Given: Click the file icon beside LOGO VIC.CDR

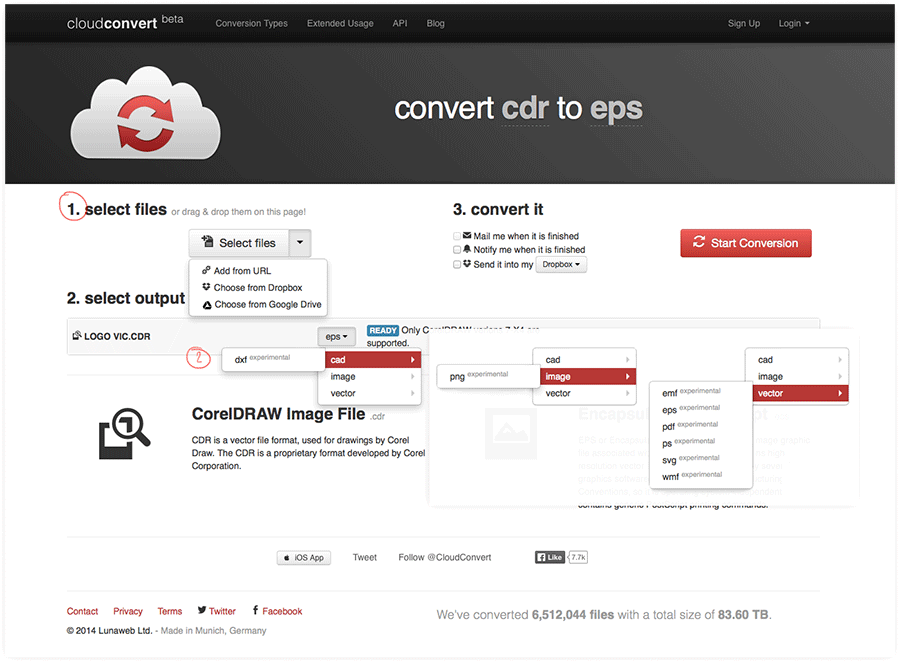Looking at the screenshot, I should pos(77,335).
